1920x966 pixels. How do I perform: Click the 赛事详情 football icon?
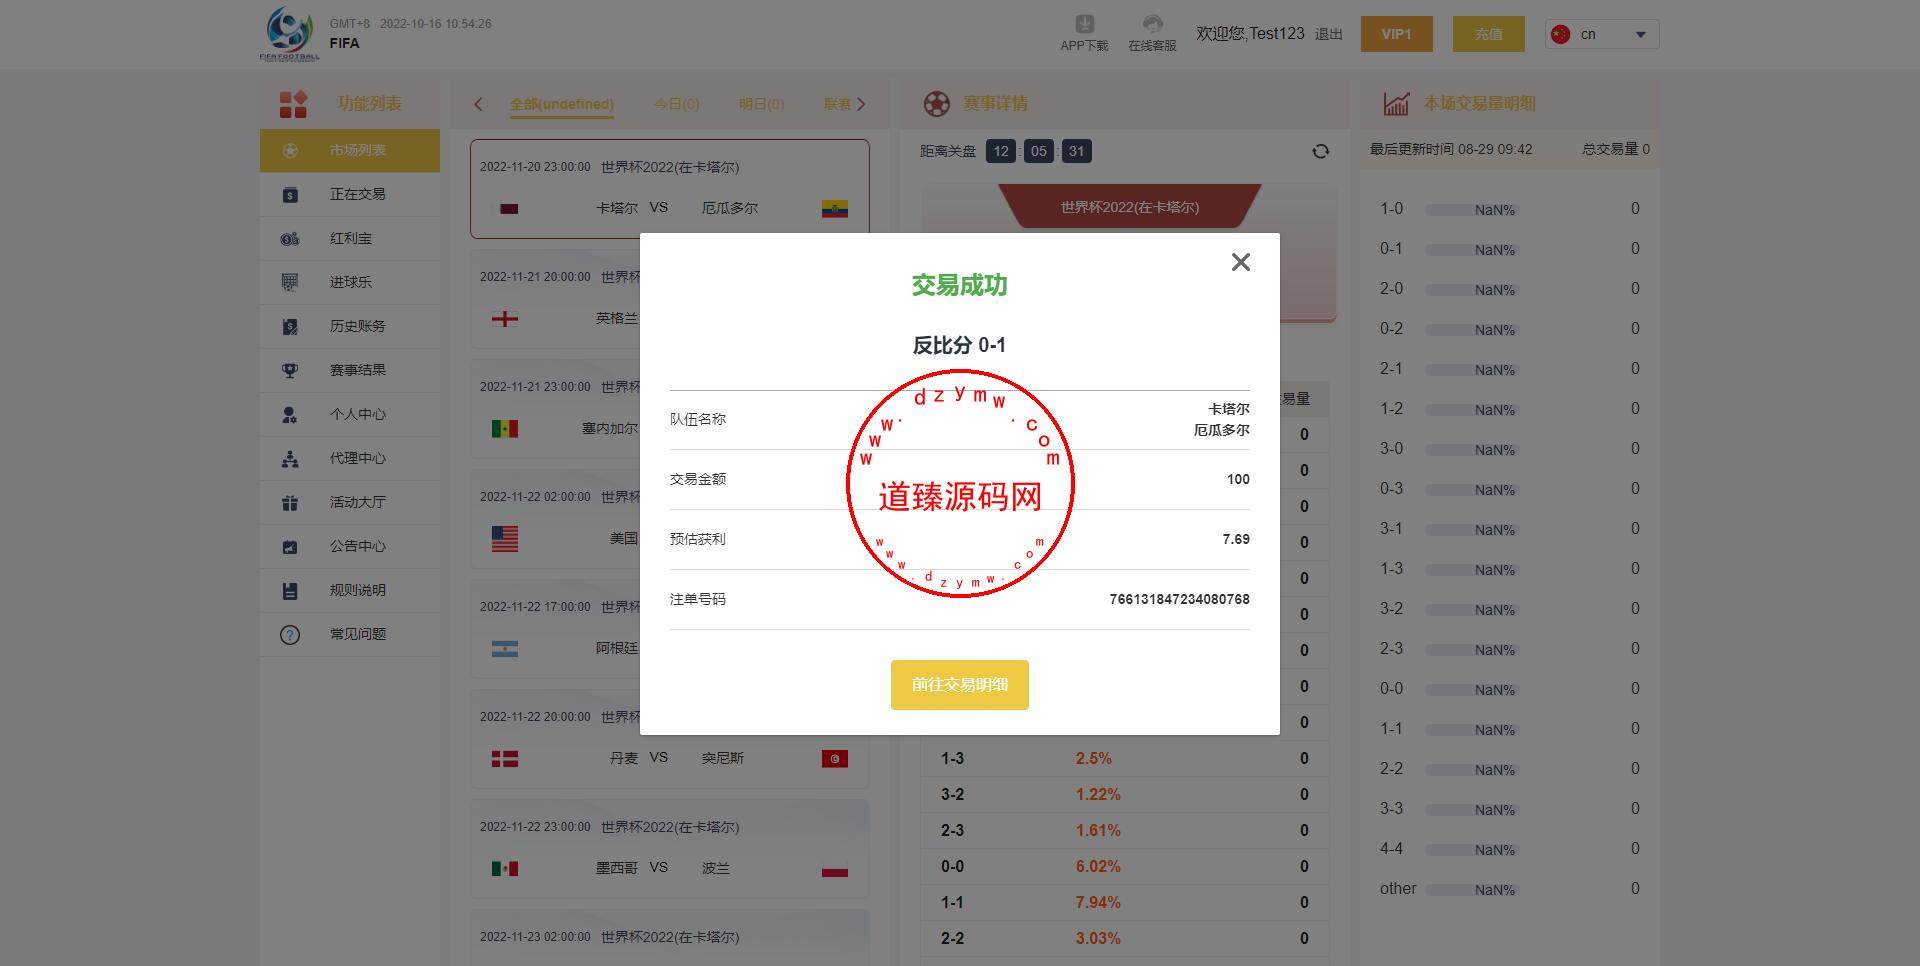point(936,104)
